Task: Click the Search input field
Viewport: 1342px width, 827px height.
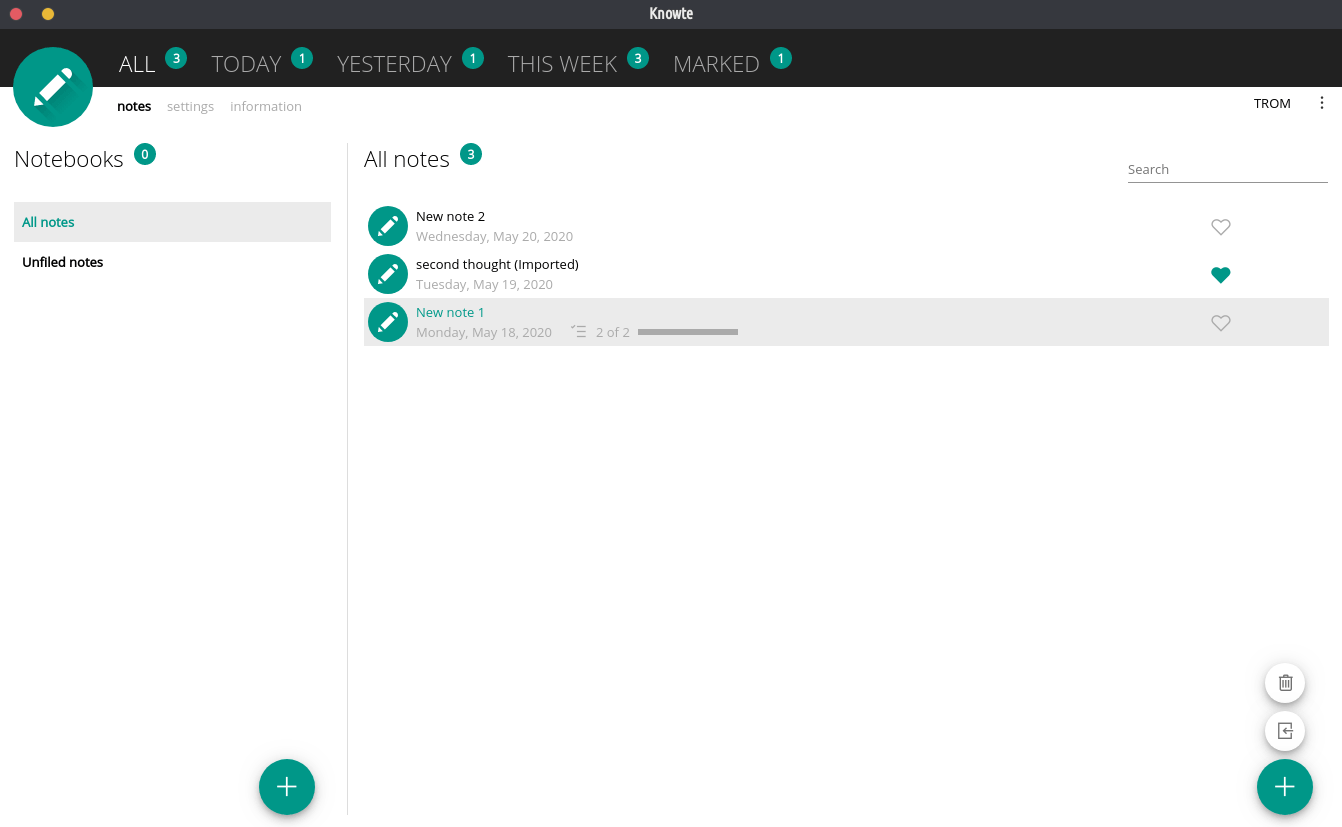Action: pyautogui.click(x=1227, y=170)
